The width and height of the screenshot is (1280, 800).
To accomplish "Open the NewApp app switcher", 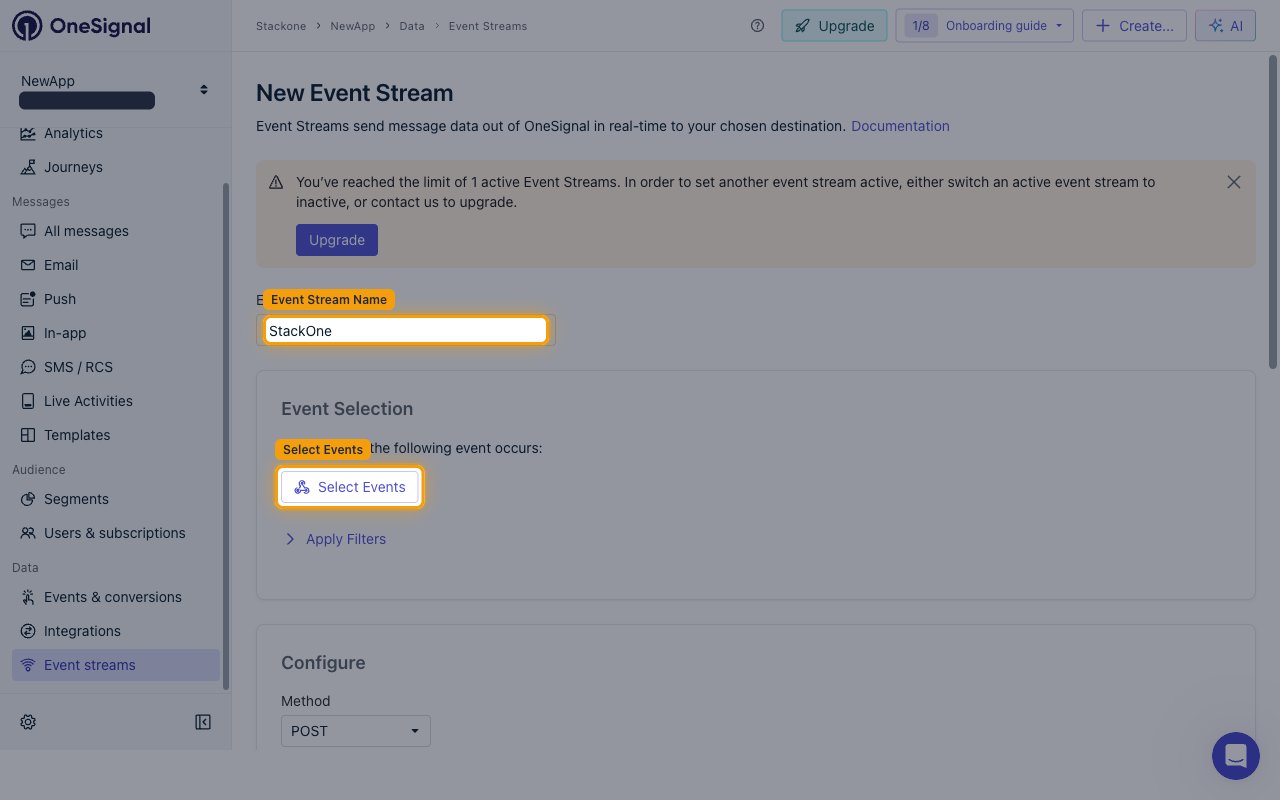I will (116, 90).
